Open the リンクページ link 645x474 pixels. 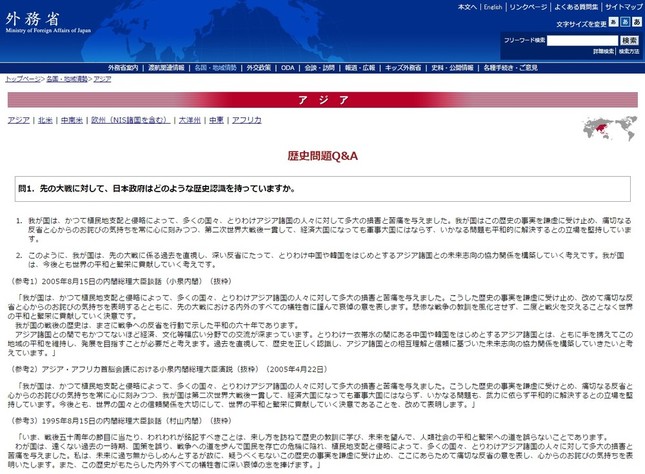[x=528, y=7]
